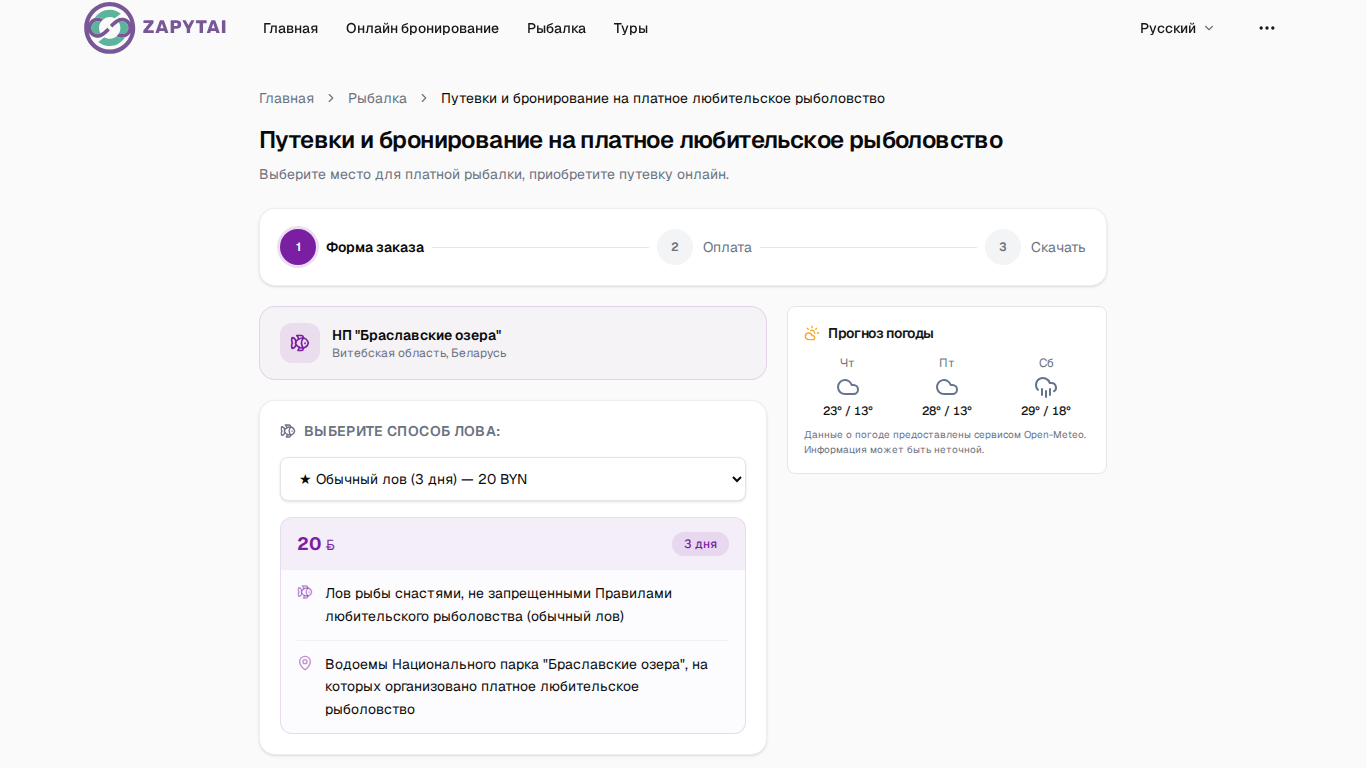Viewport: 1366px width, 768px height.
Task: Open the Русский language dropdown
Action: coord(1177,28)
